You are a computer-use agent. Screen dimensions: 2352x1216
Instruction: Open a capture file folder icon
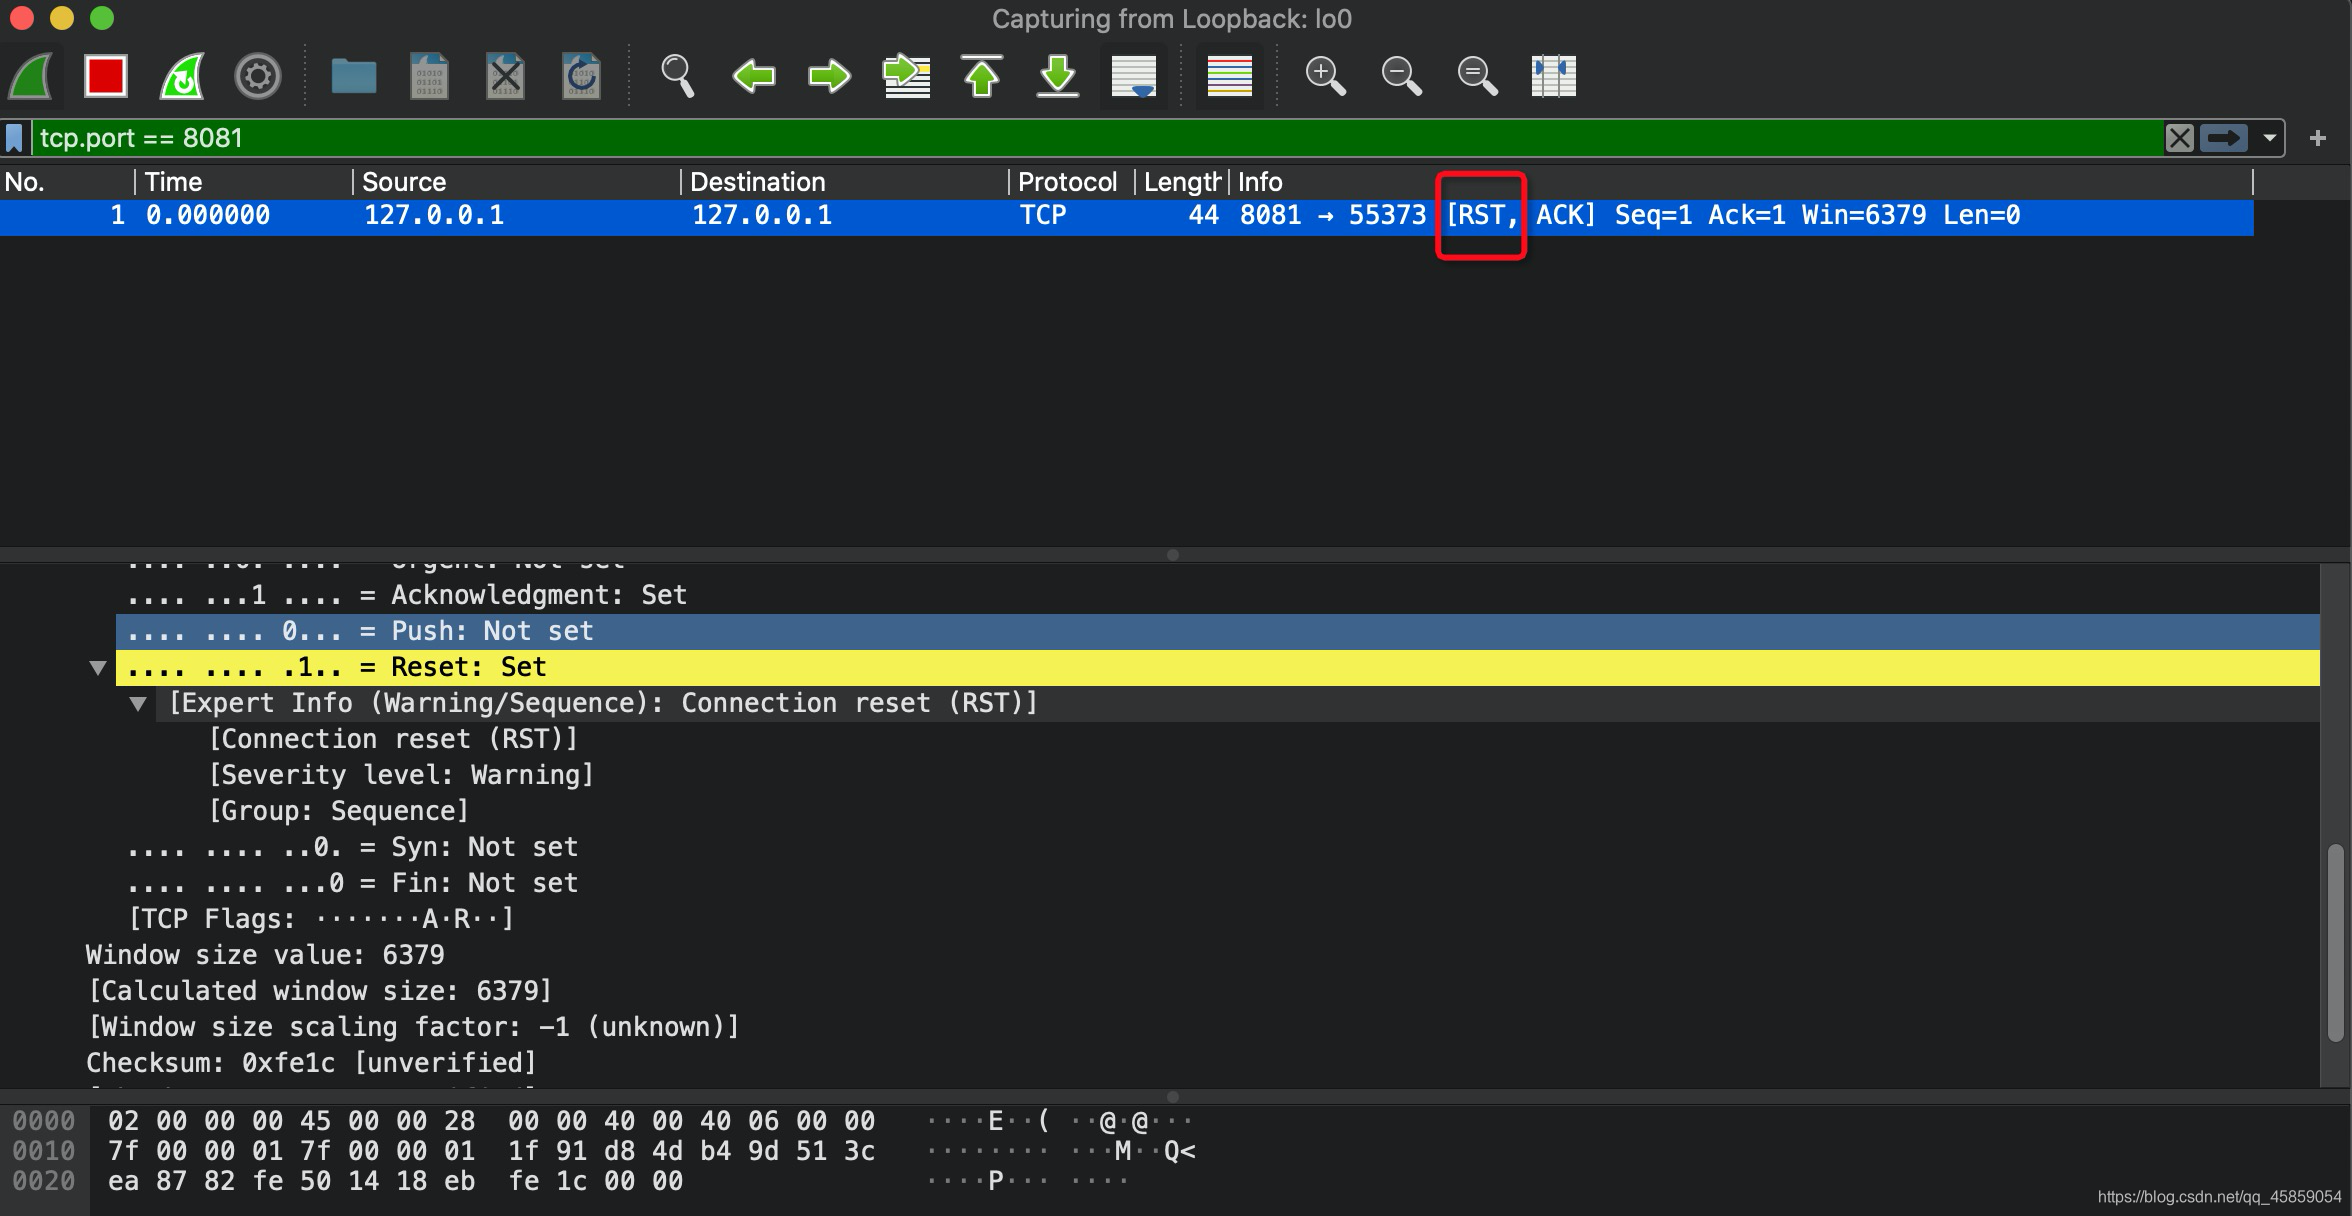point(354,76)
